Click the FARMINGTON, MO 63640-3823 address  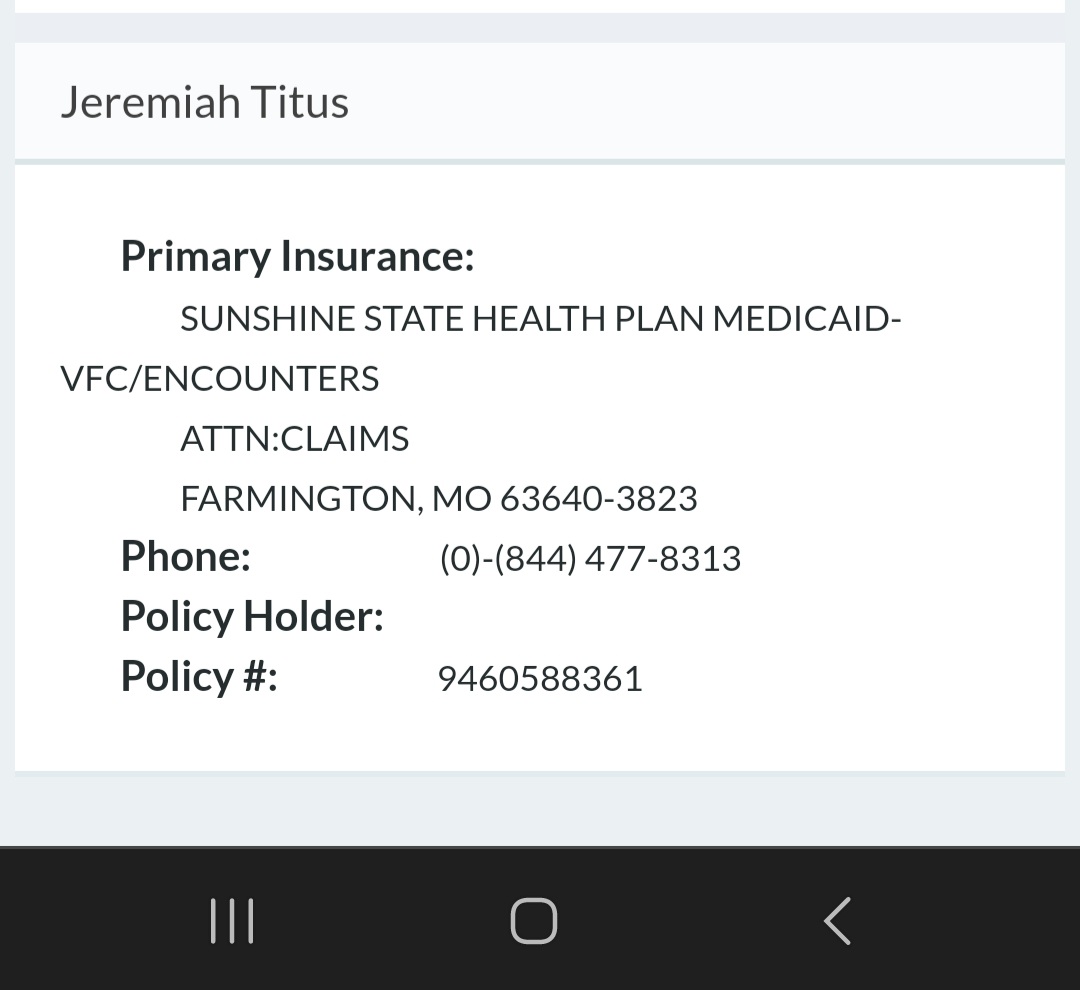(x=439, y=499)
